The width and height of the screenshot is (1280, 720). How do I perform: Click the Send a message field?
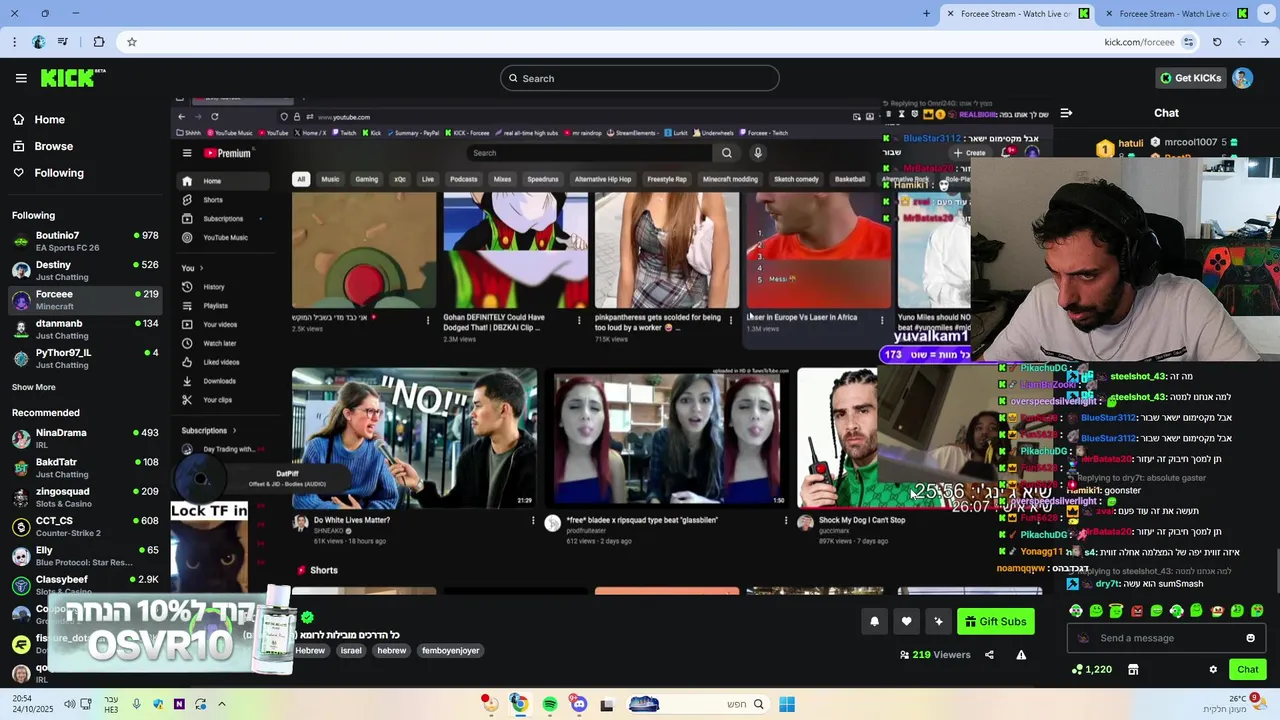tap(1166, 638)
